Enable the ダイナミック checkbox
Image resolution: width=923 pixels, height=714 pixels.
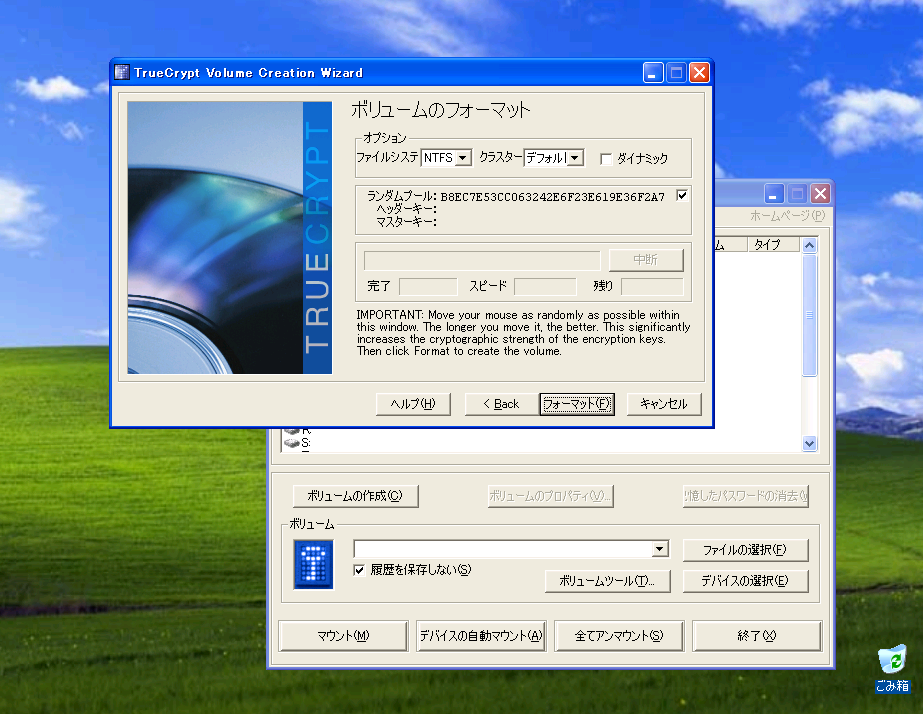click(x=606, y=159)
